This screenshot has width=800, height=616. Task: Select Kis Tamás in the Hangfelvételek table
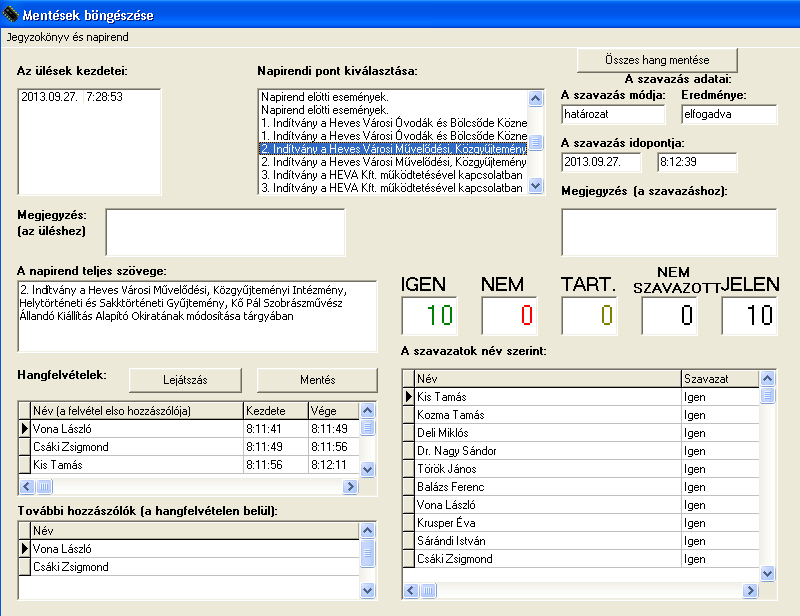[137, 465]
